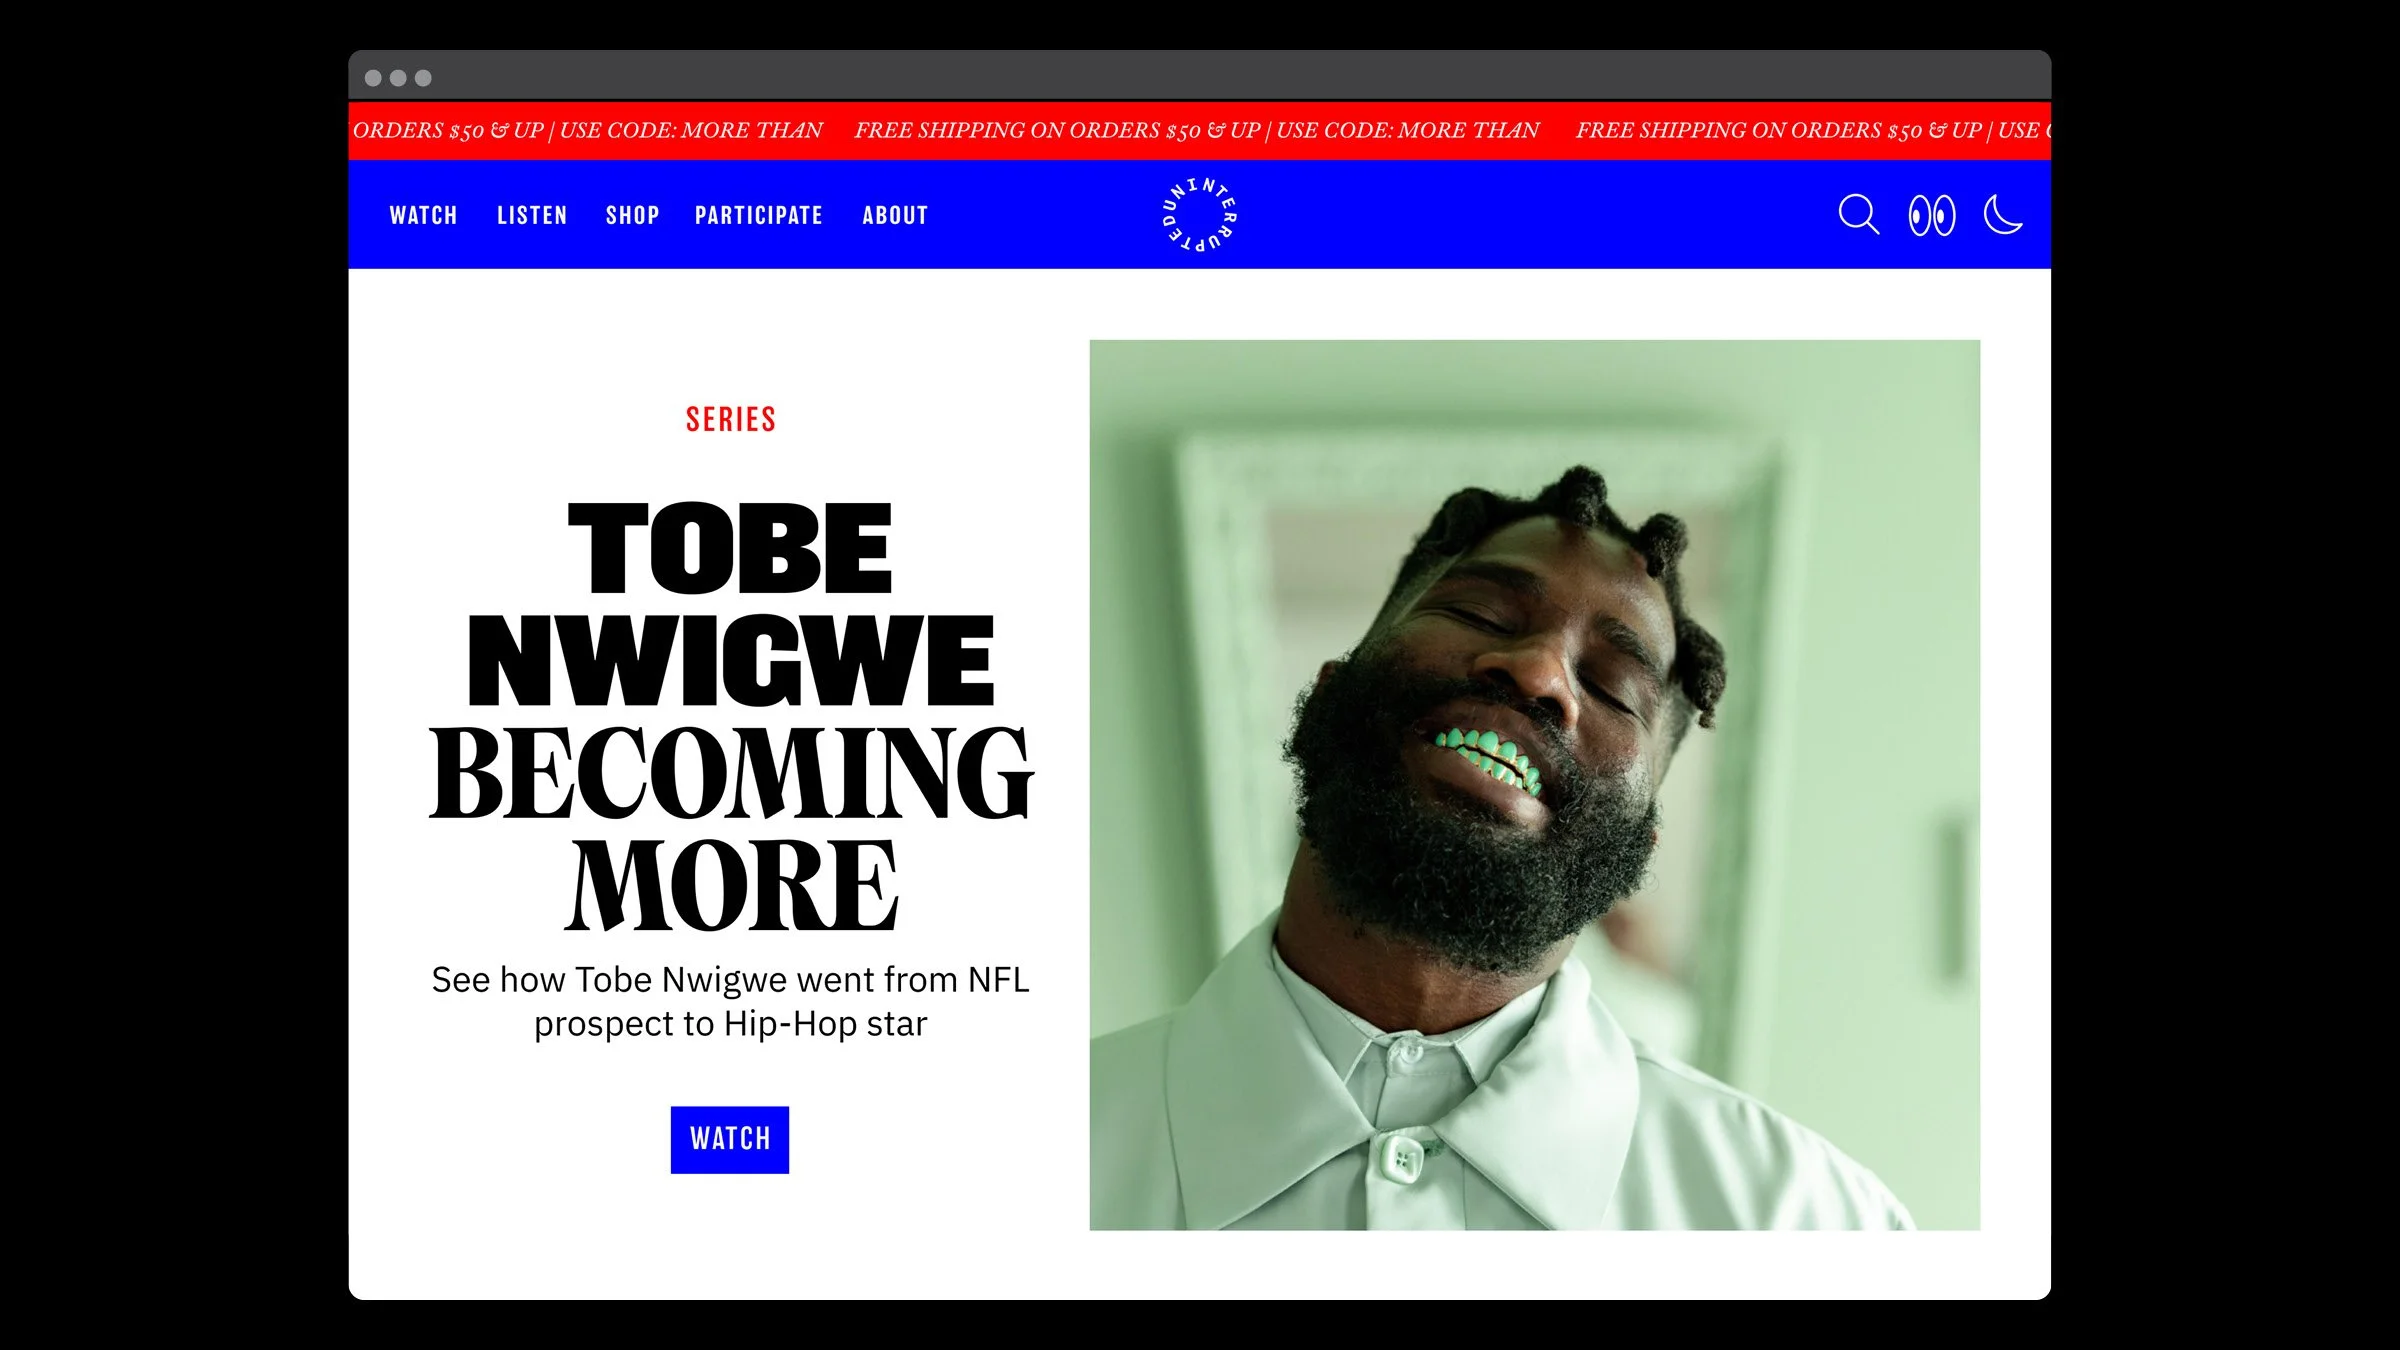Image resolution: width=2400 pixels, height=1350 pixels.
Task: Open the Watch navigation menu
Action: coord(423,215)
